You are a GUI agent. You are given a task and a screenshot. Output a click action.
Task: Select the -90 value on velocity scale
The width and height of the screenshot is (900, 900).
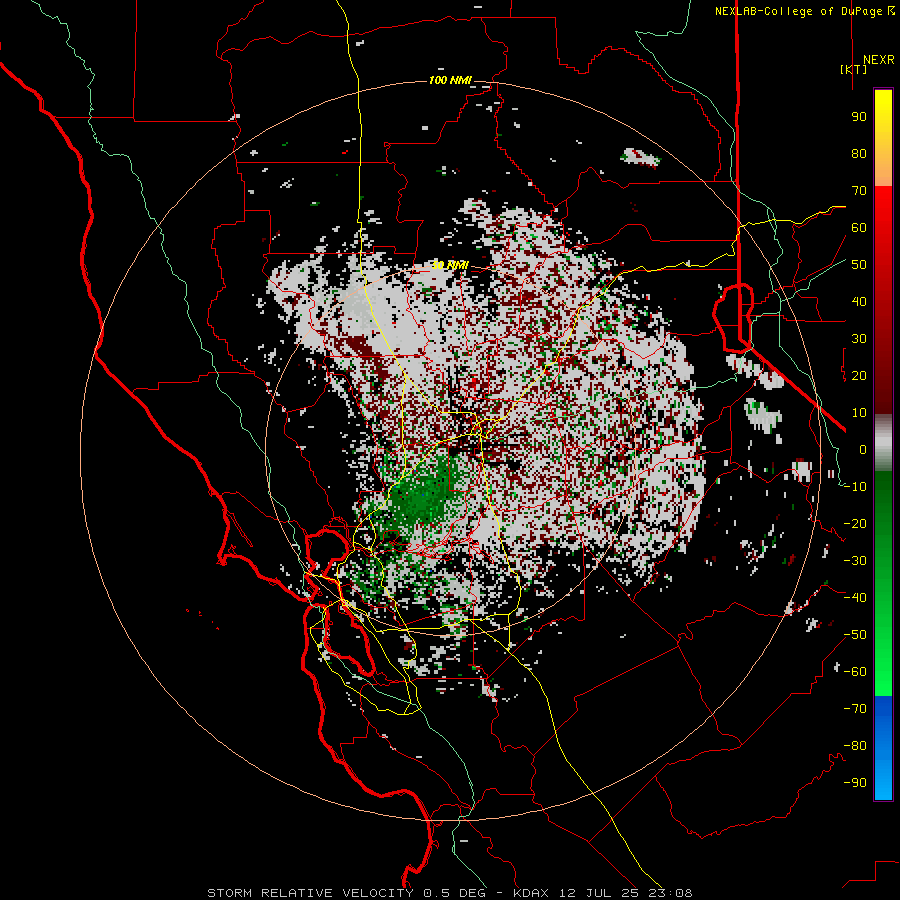click(x=855, y=783)
